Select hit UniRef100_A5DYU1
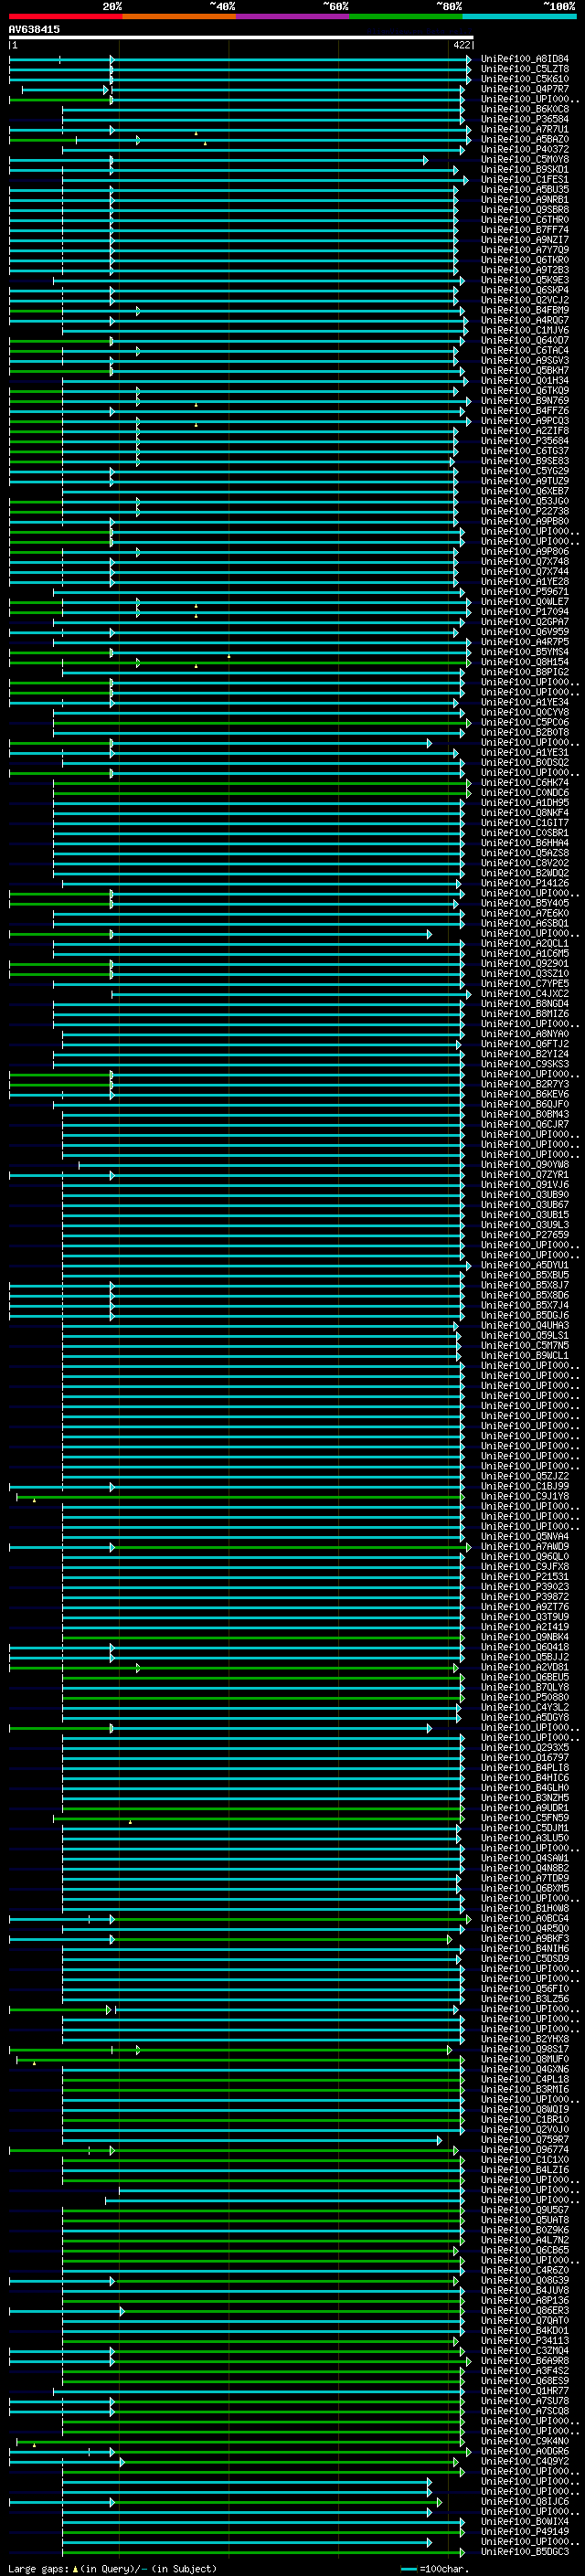 (x=524, y=1265)
